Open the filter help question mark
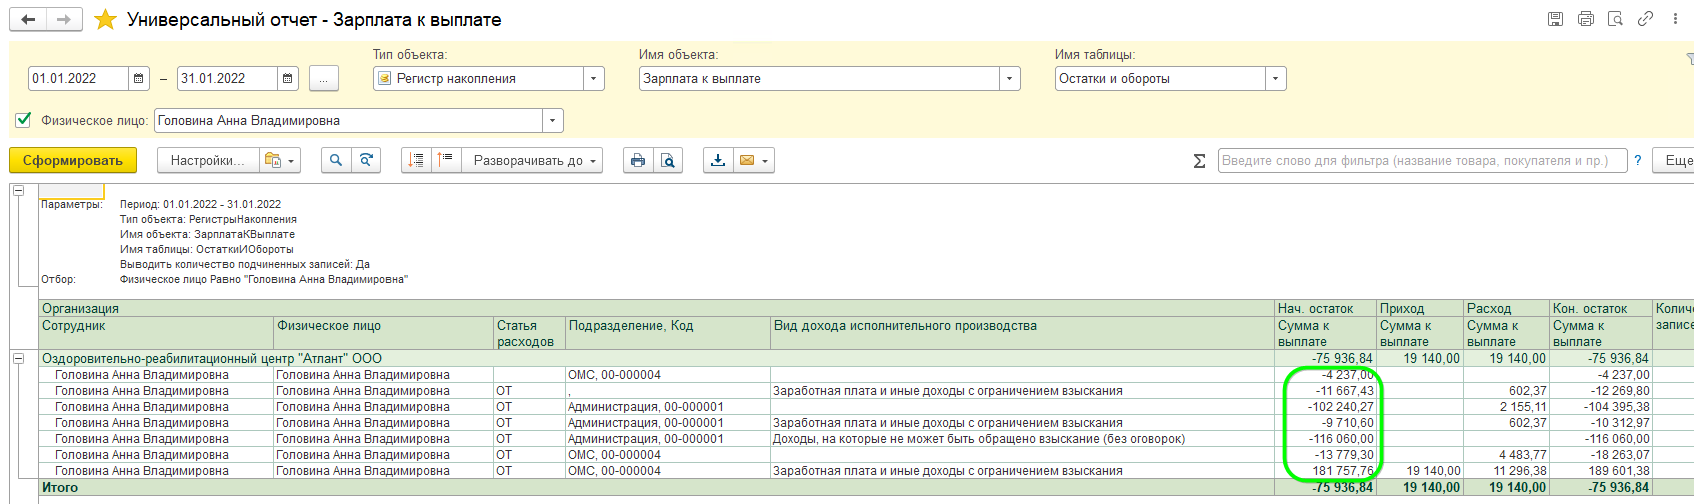The height and width of the screenshot is (504, 1694). tap(1638, 160)
